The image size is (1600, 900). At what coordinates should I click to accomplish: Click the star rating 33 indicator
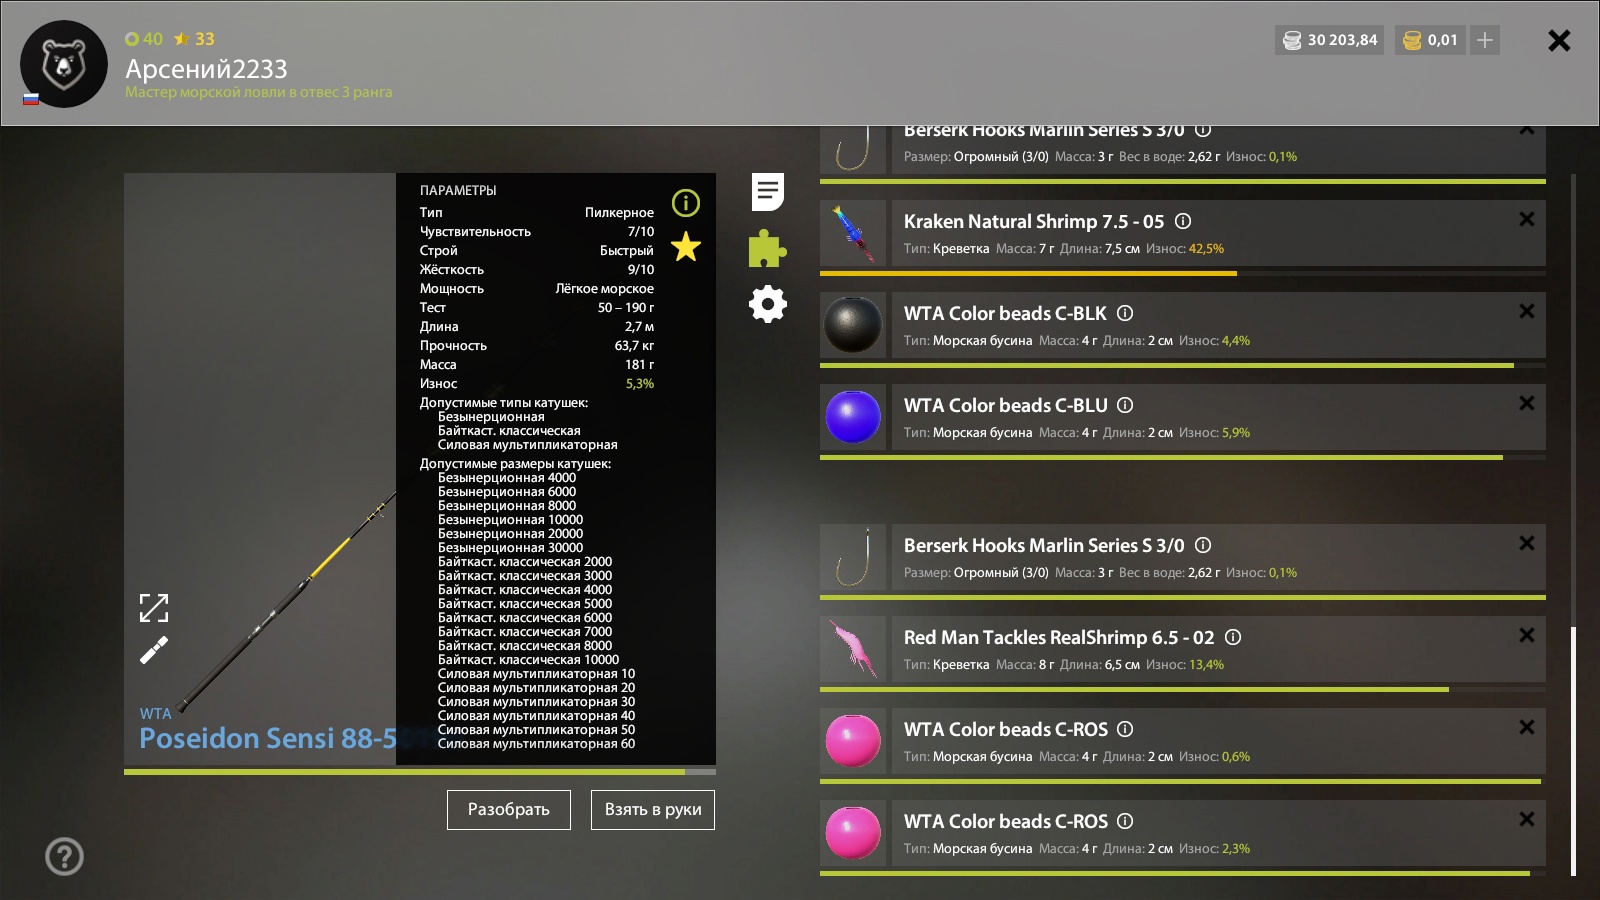coord(194,39)
